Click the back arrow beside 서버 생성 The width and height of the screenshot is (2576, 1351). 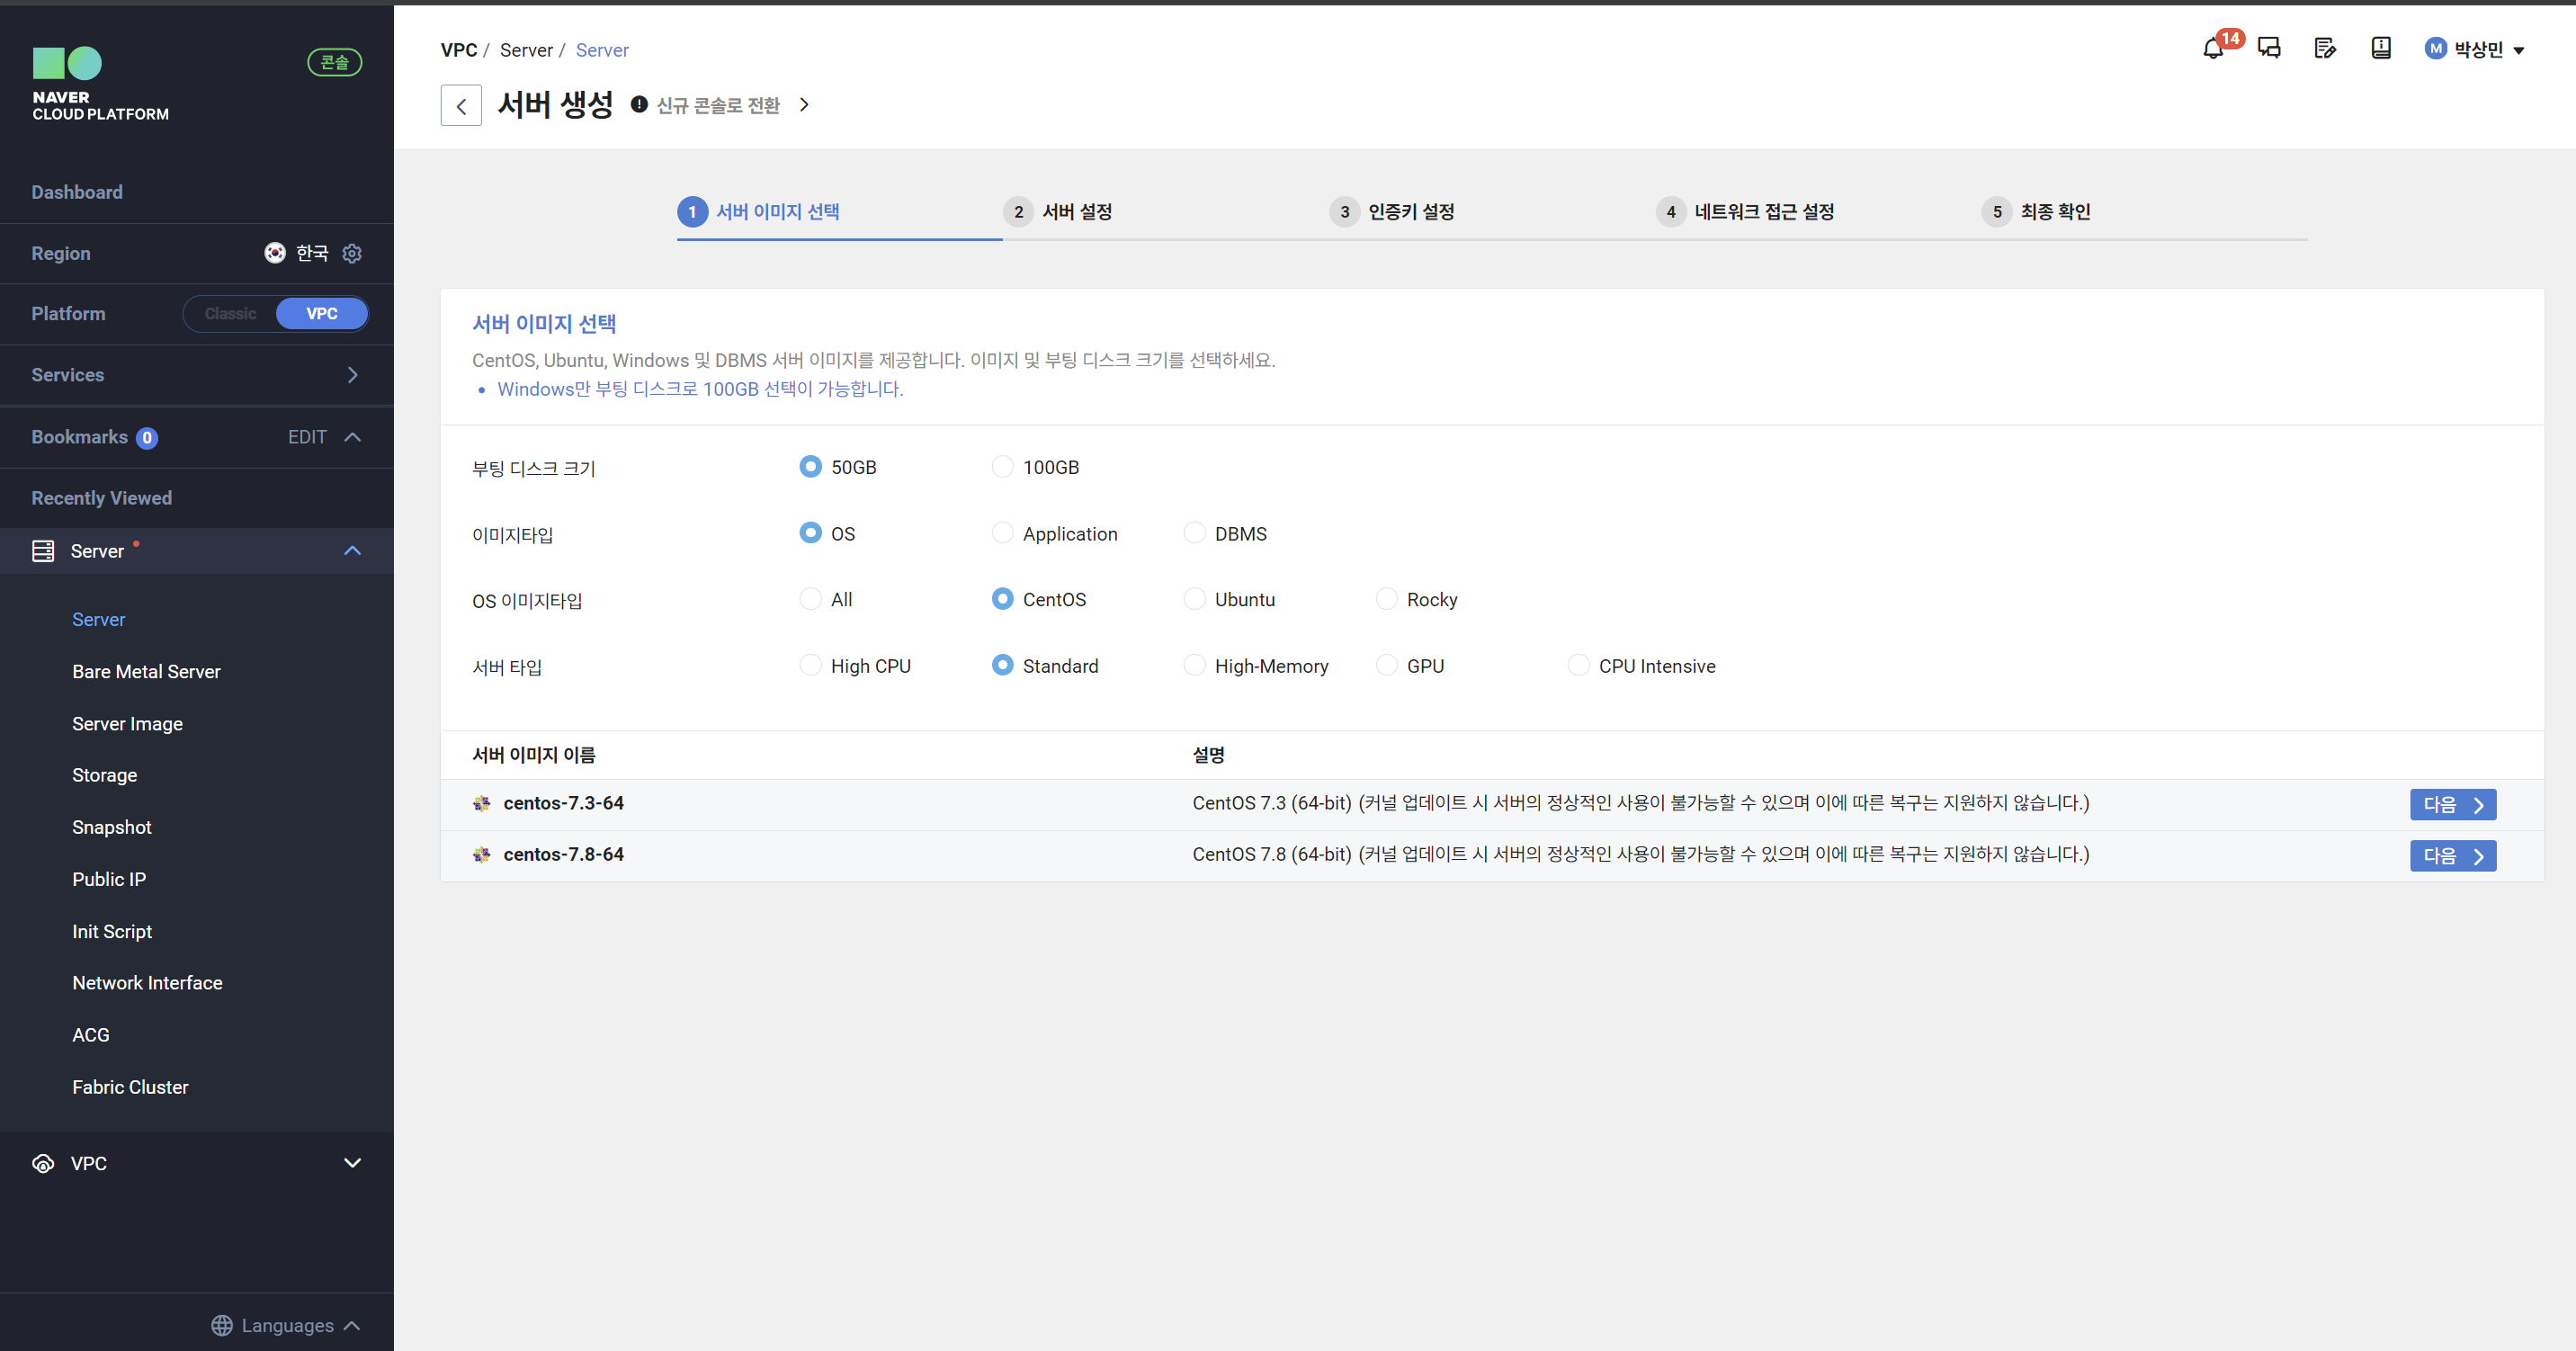461,106
